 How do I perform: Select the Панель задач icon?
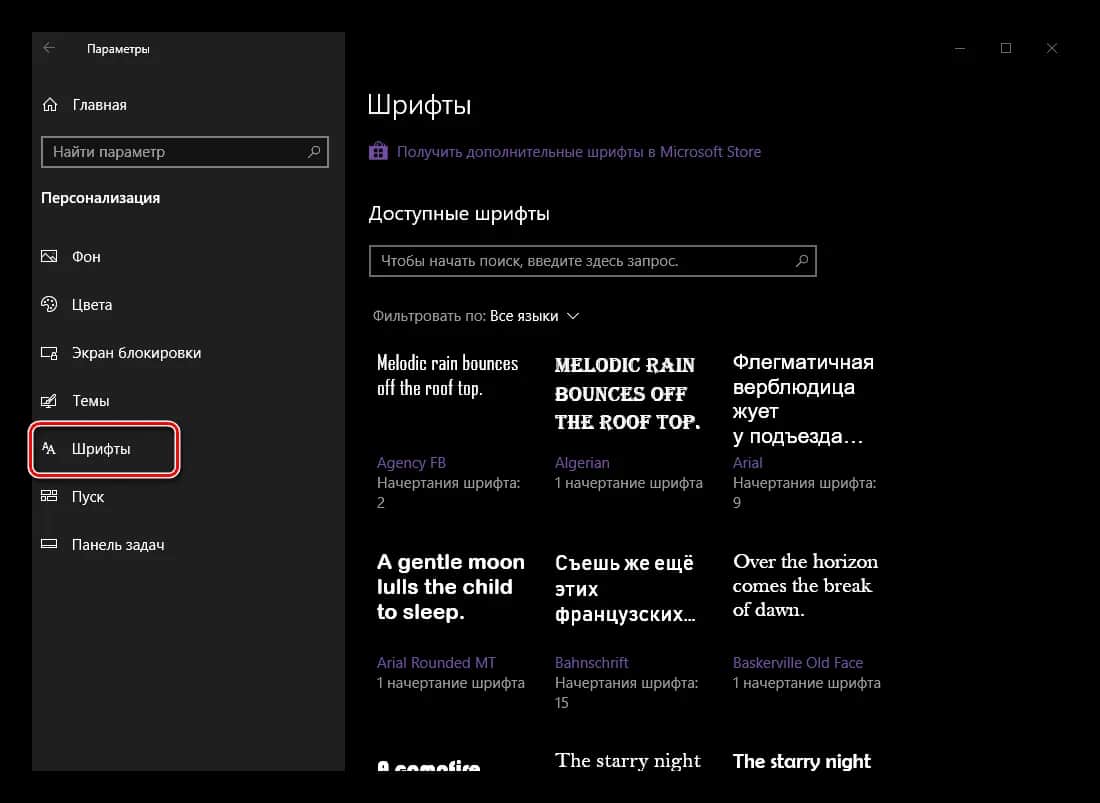click(49, 544)
